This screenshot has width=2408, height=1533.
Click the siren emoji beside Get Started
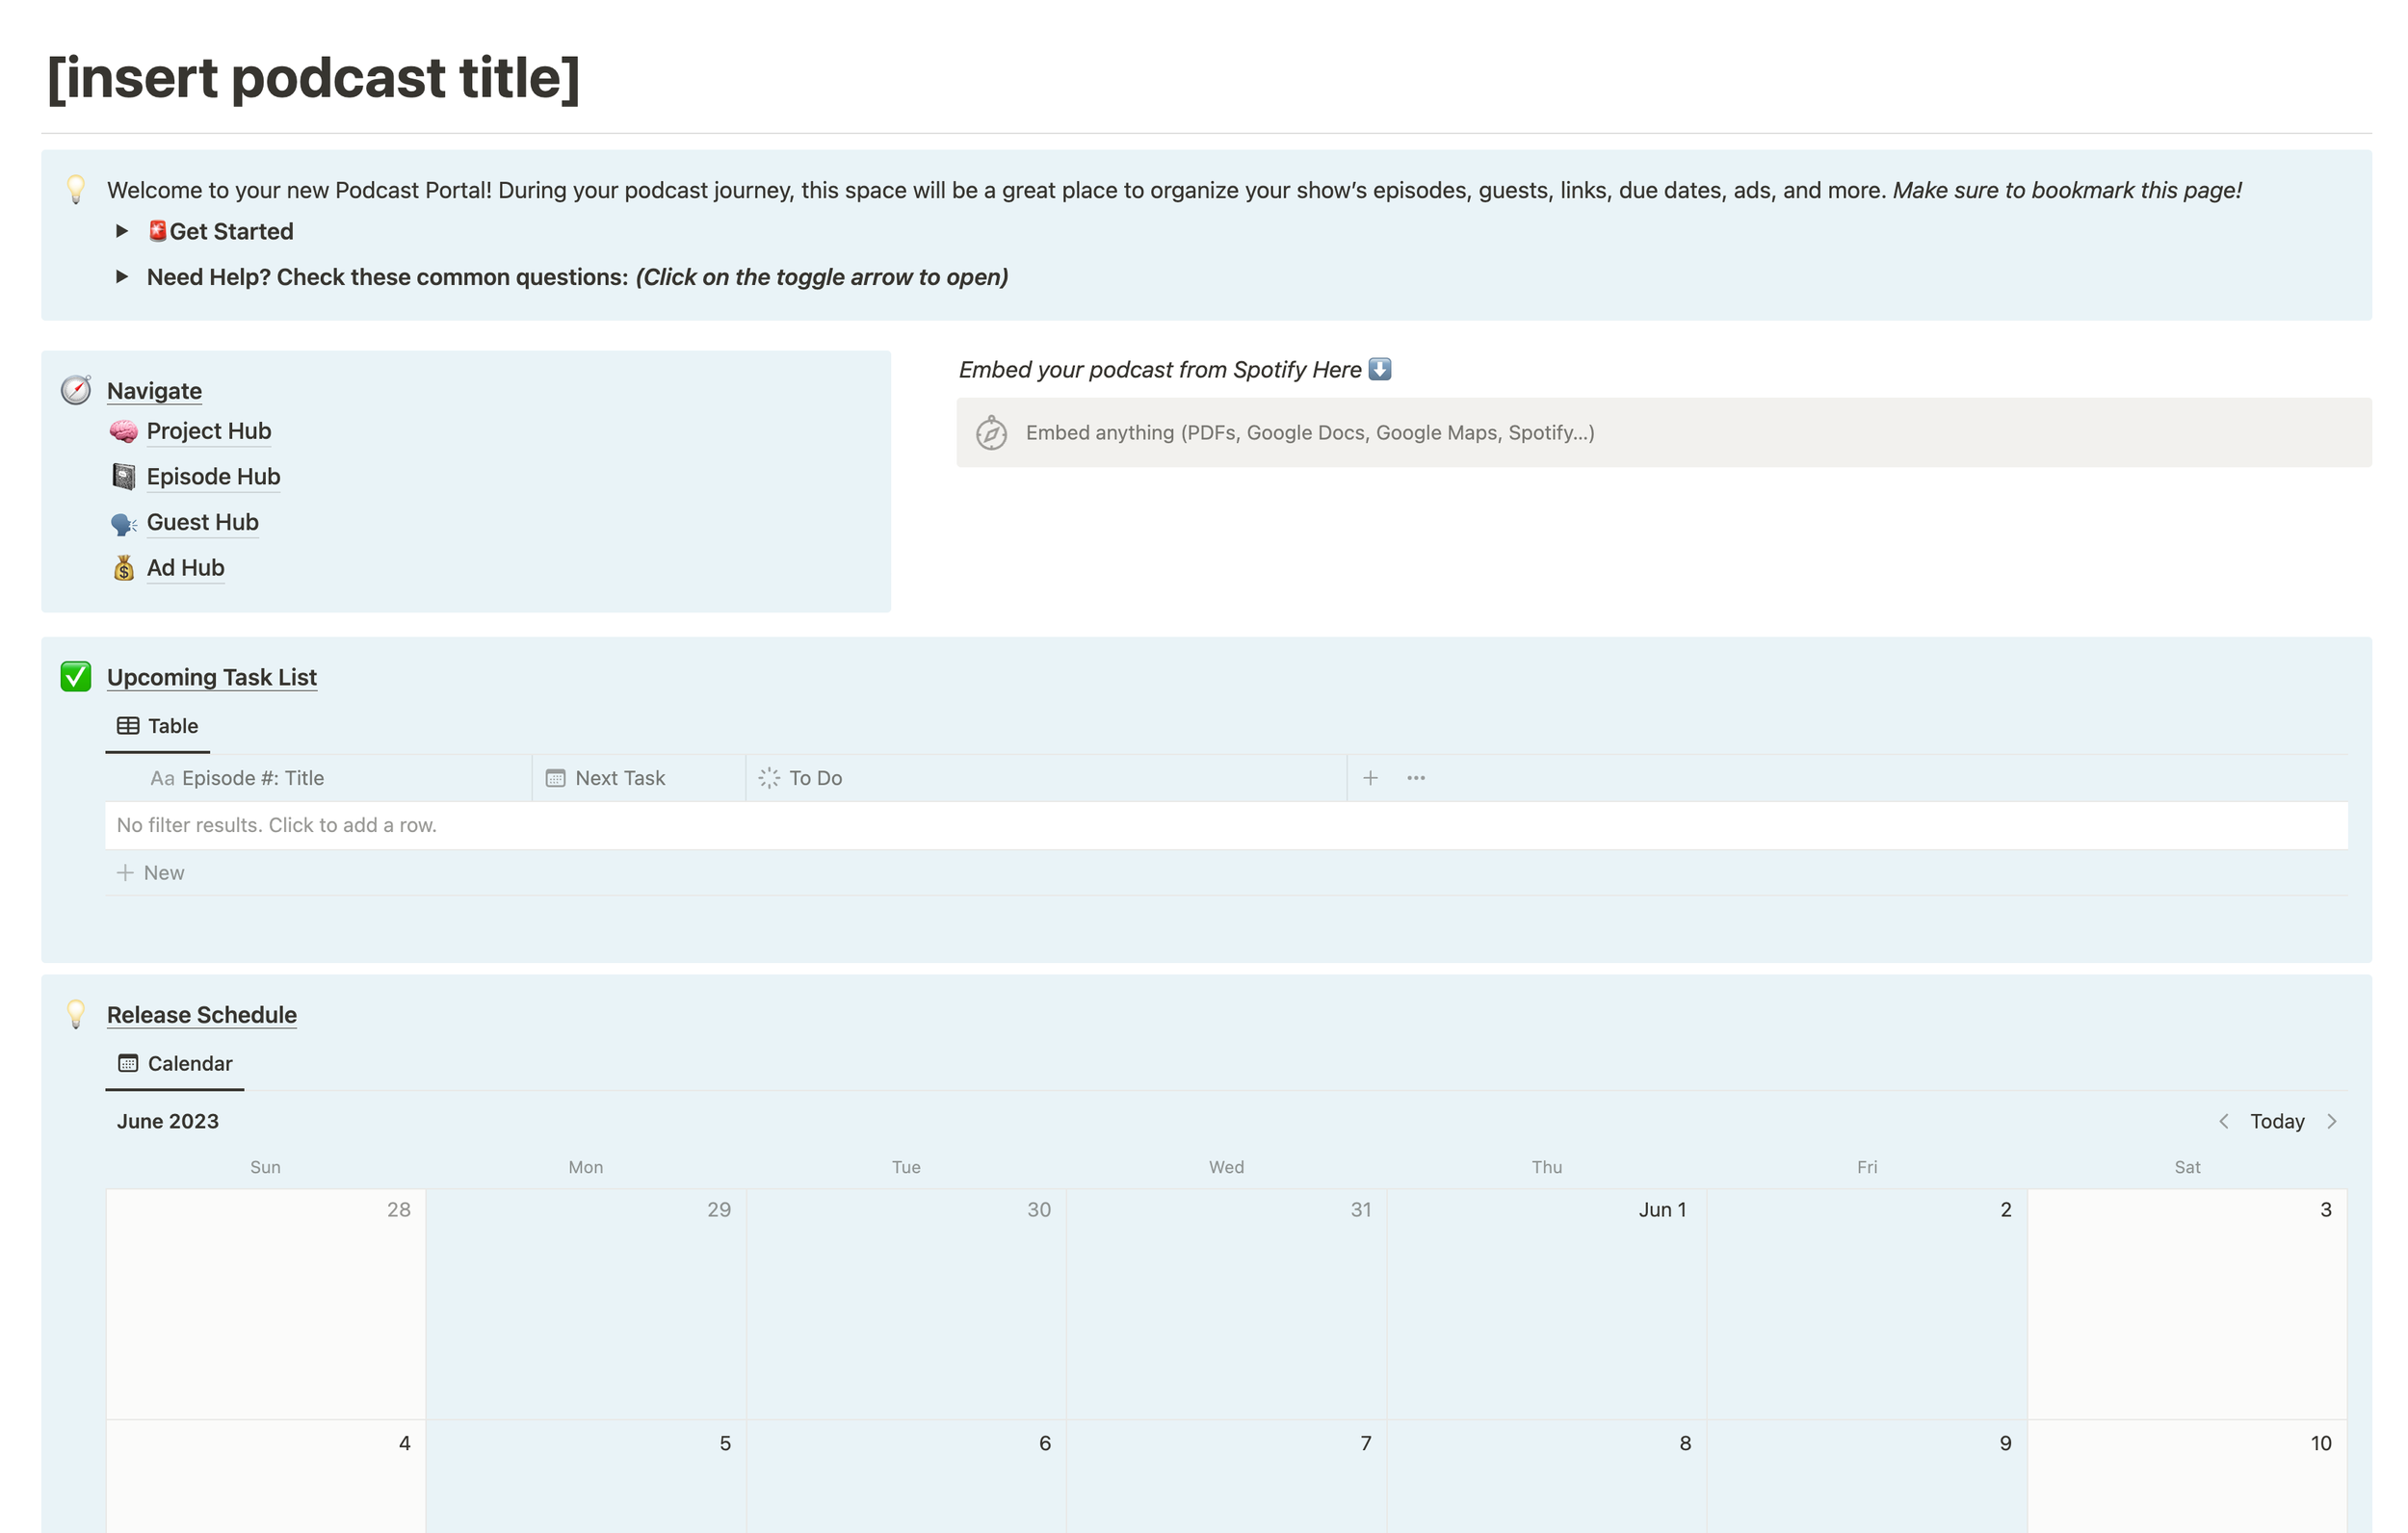157,231
